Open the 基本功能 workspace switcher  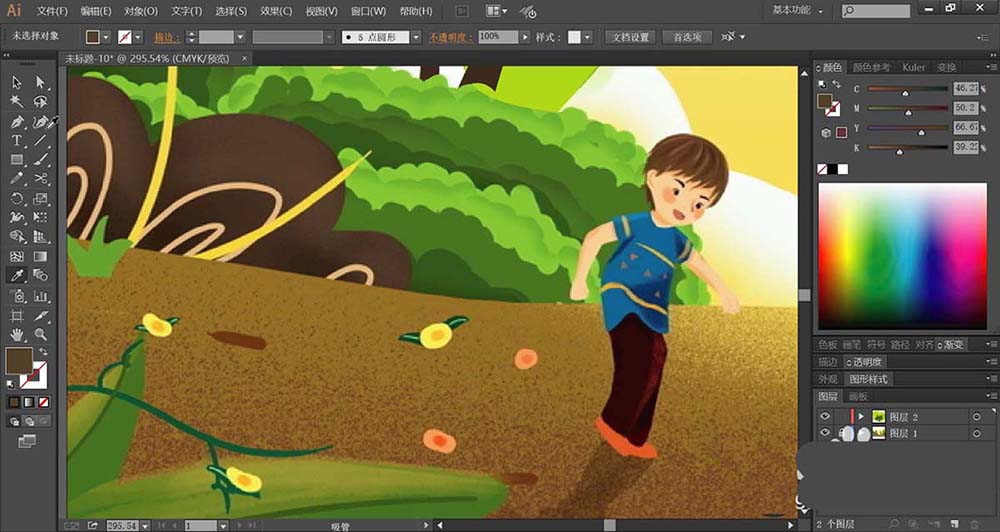point(798,10)
